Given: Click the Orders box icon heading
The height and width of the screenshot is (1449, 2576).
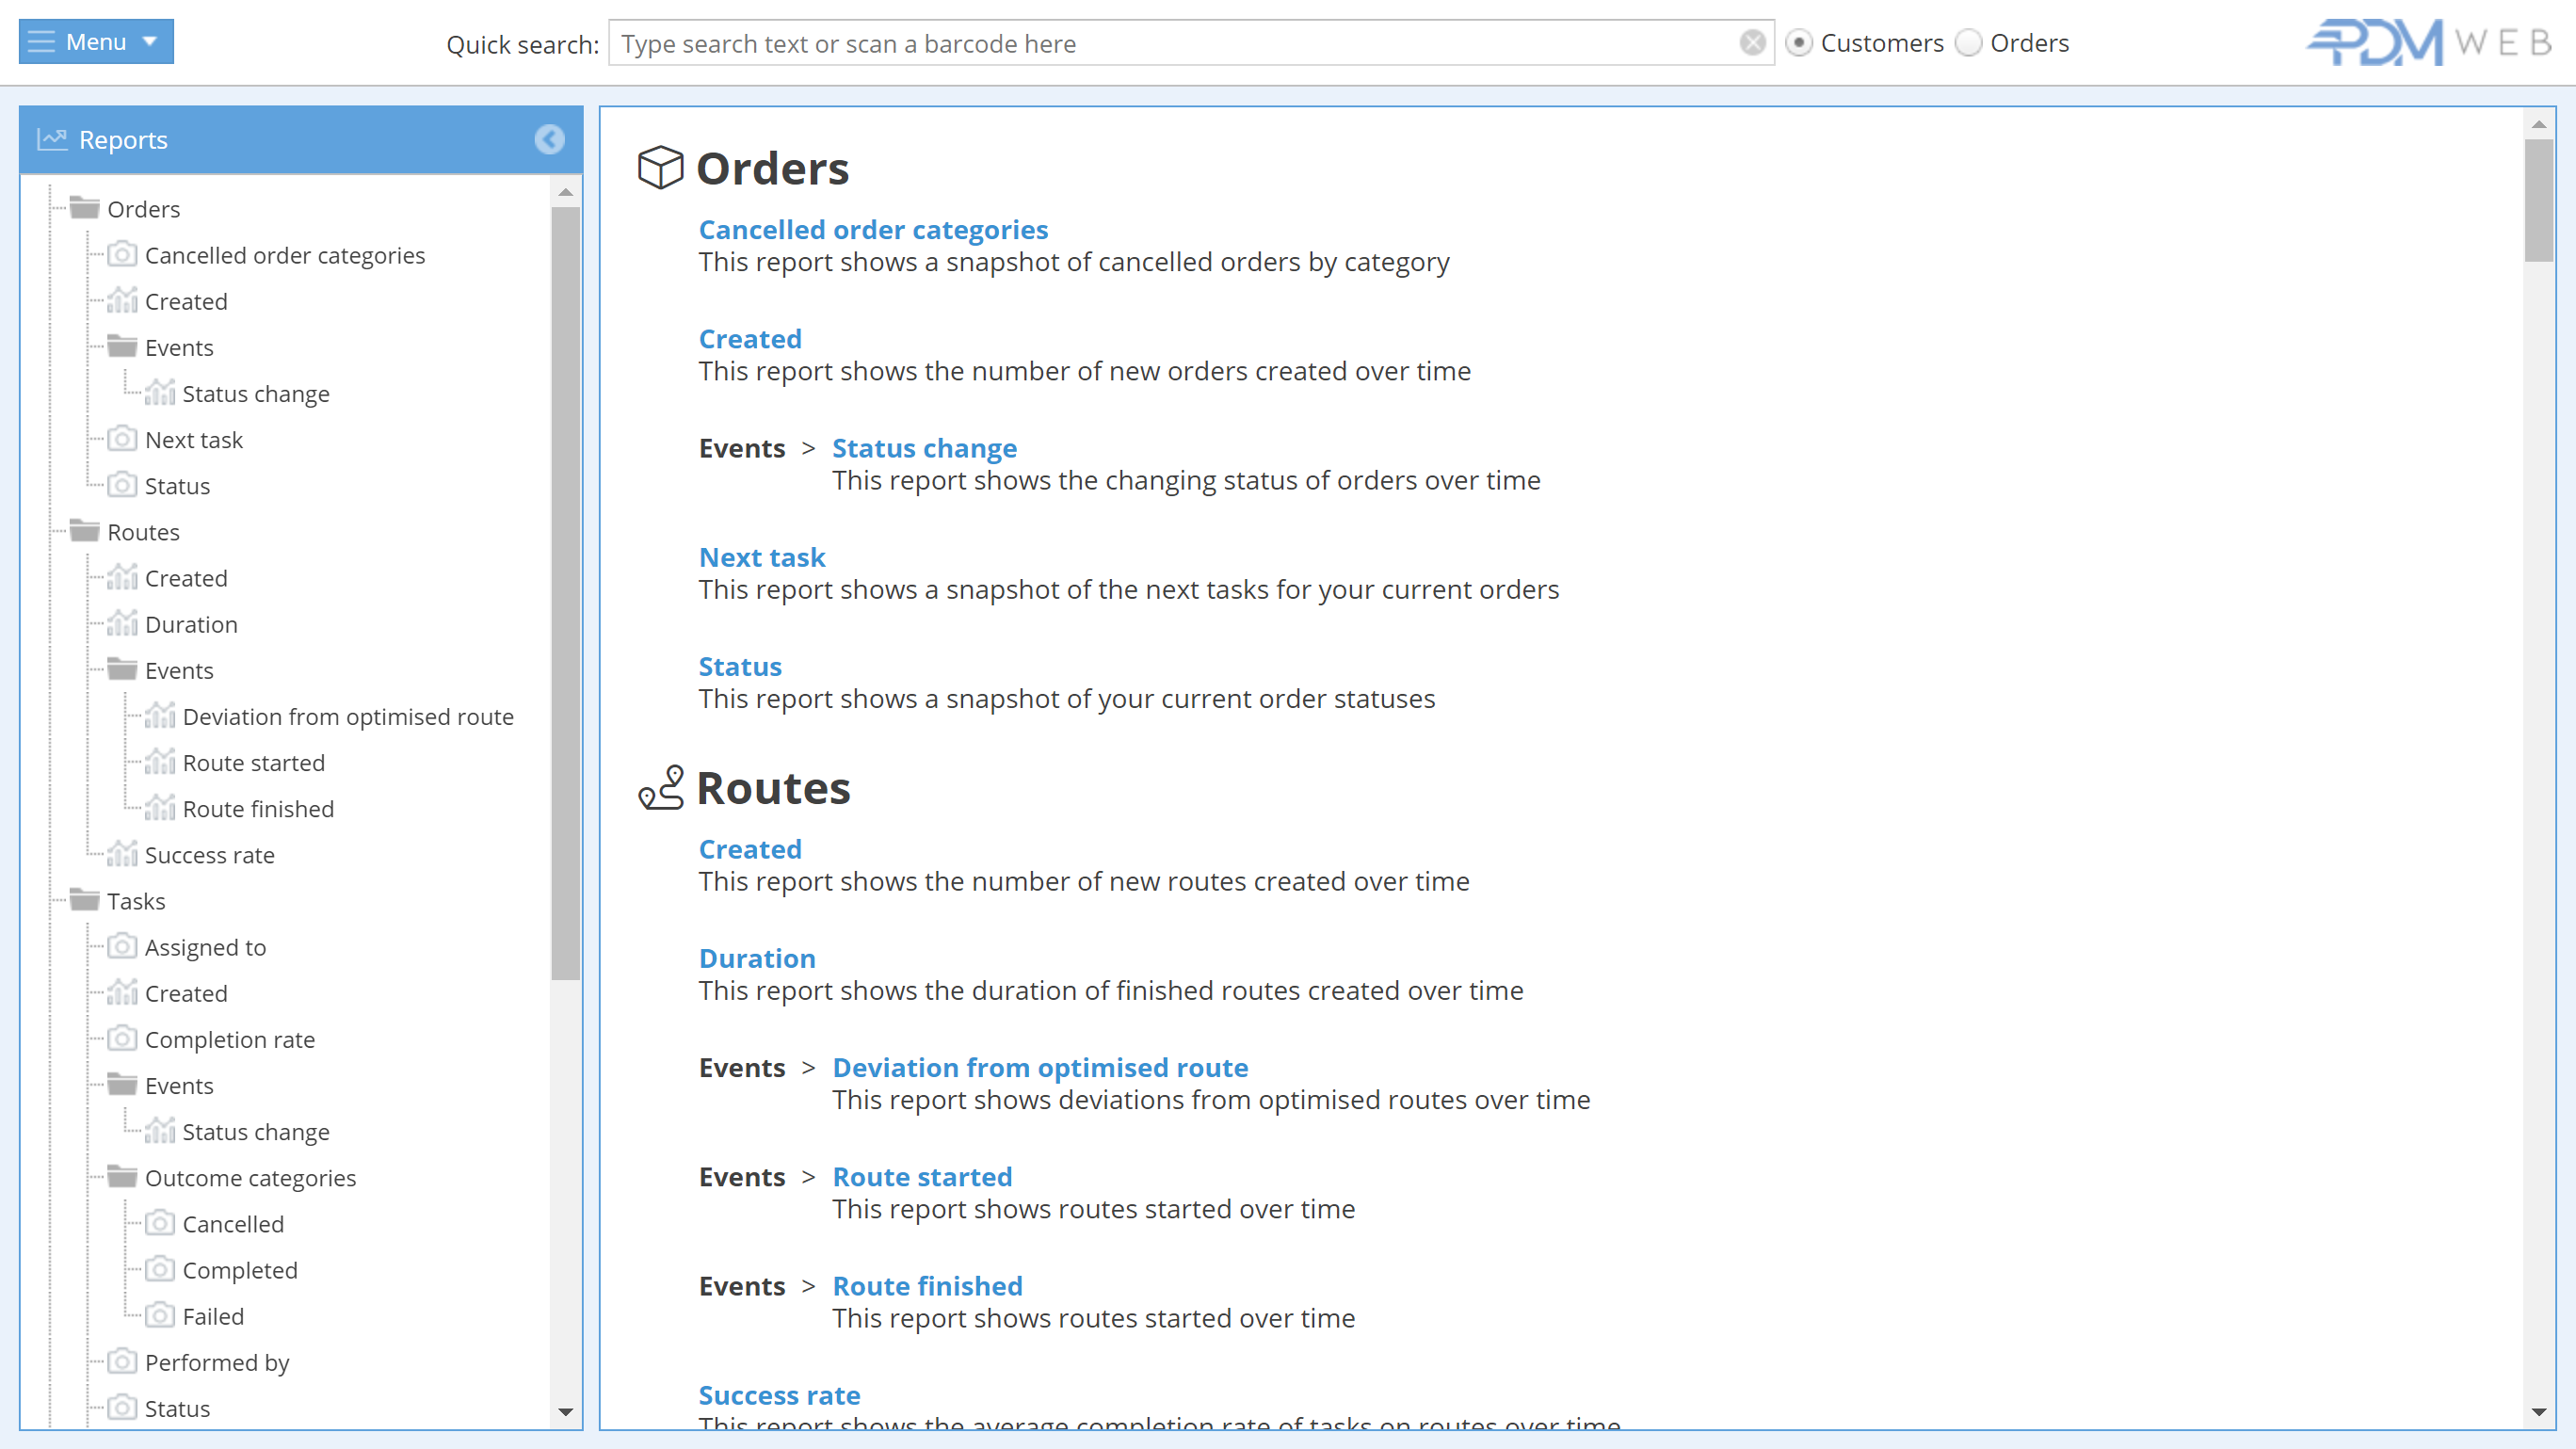Looking at the screenshot, I should [660, 167].
